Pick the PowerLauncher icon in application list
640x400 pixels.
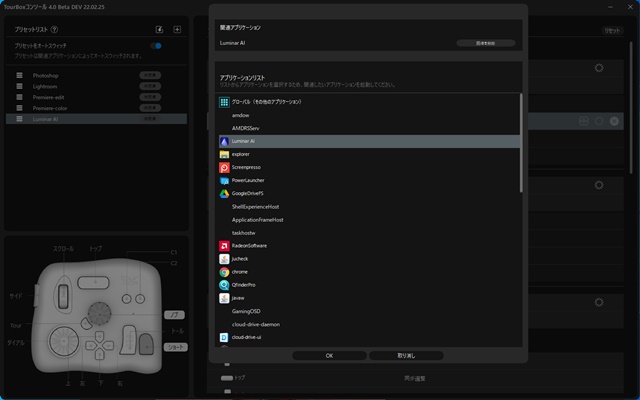224,180
